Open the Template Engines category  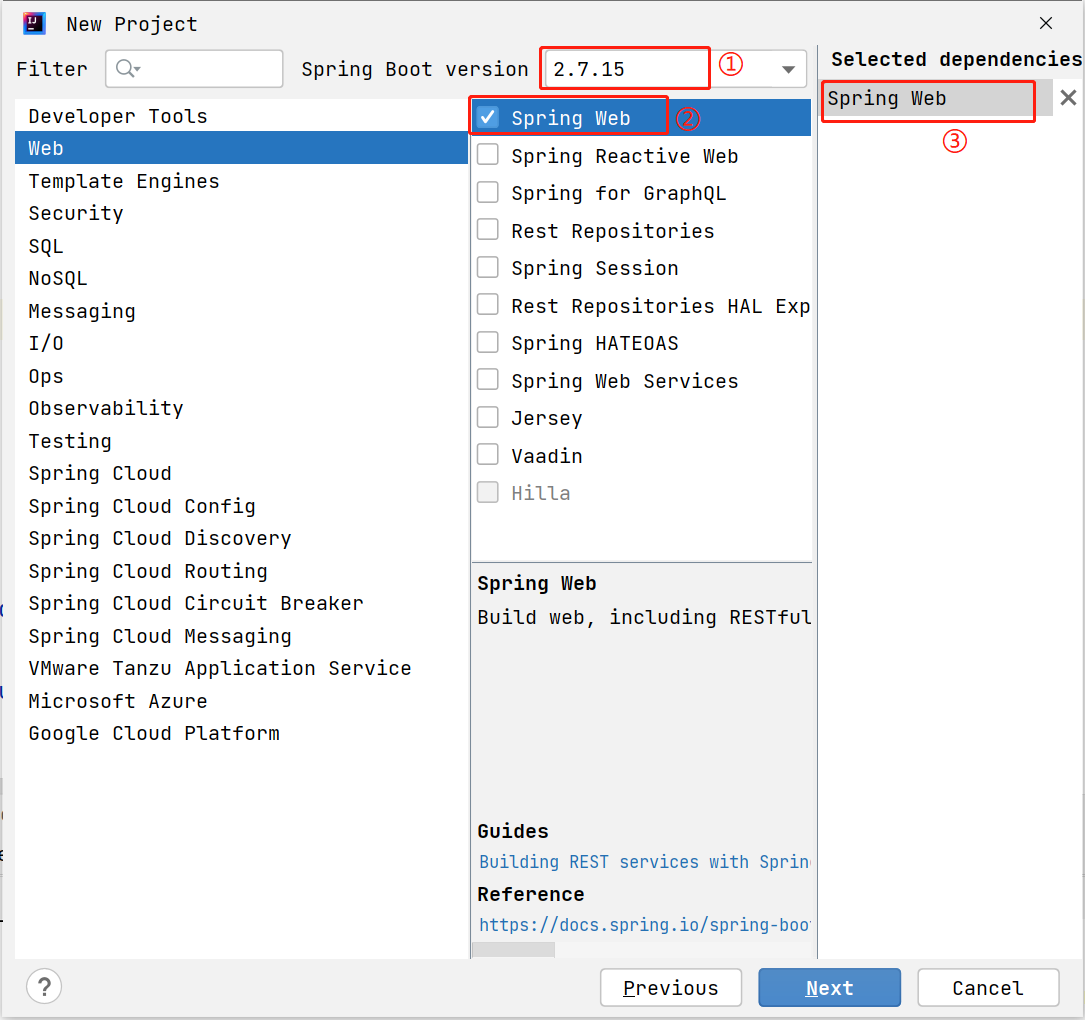click(241, 181)
